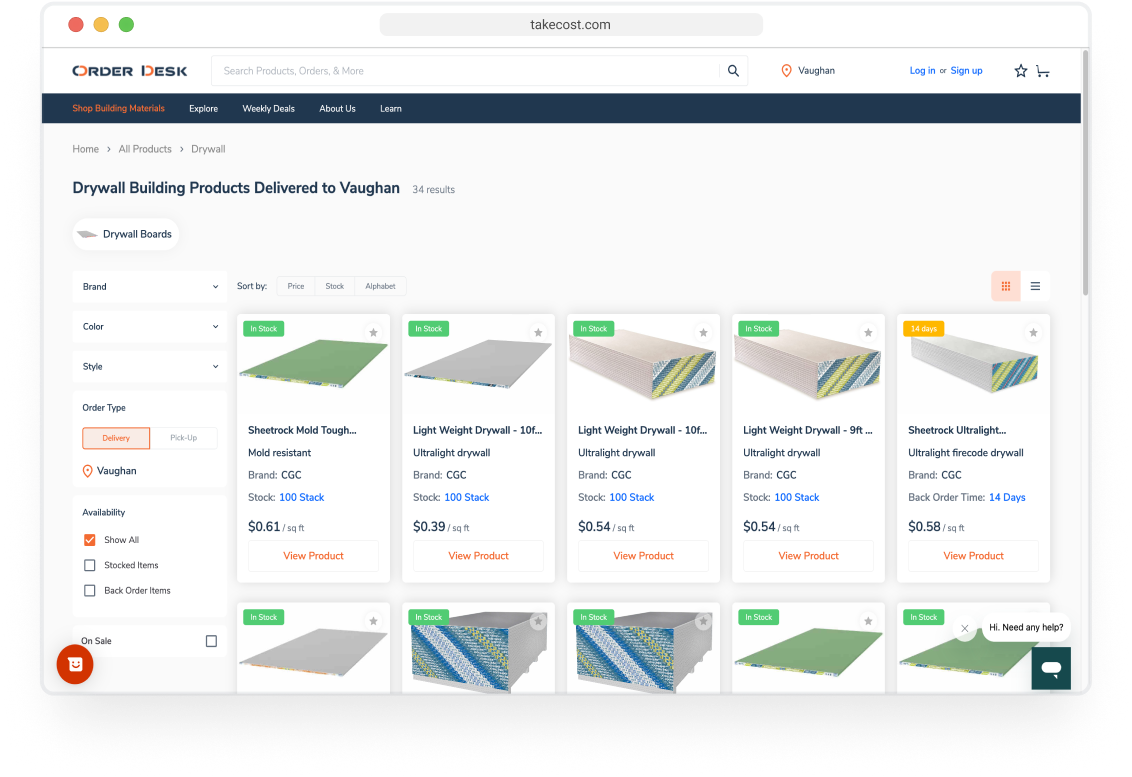The image size is (1132, 777).
Task: Click the search magnifier icon
Action: pos(733,71)
